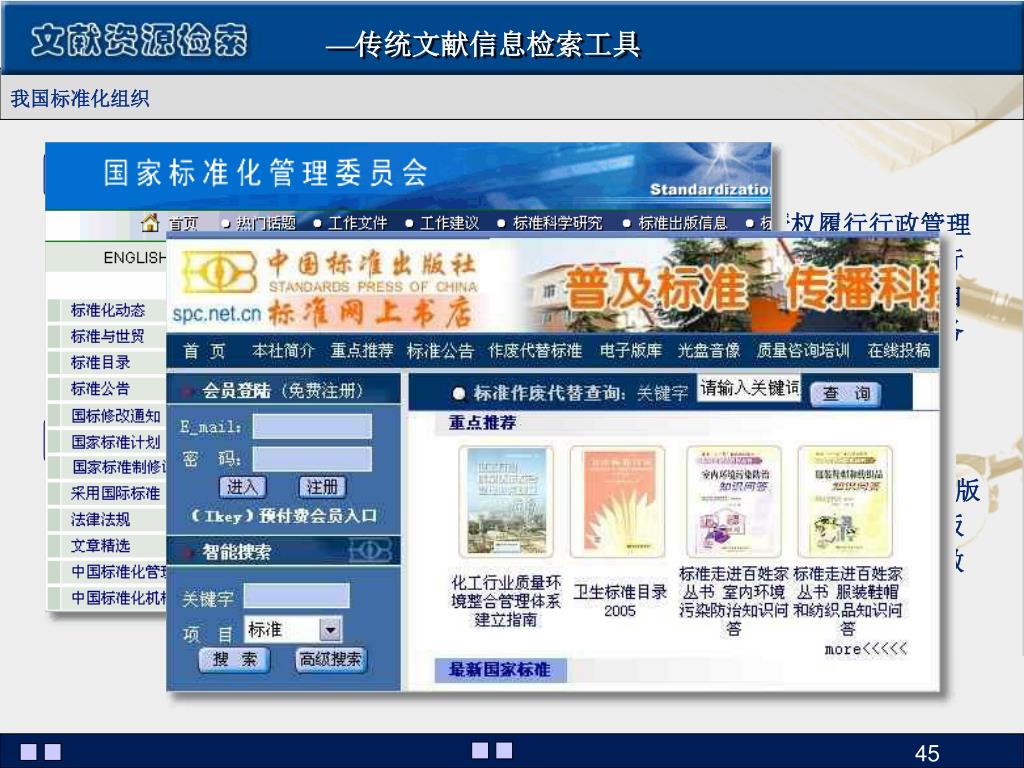Screen dimensions: 1024x768
Task: Go to 作废代替标准 menu item
Action: pyautogui.click(x=535, y=351)
